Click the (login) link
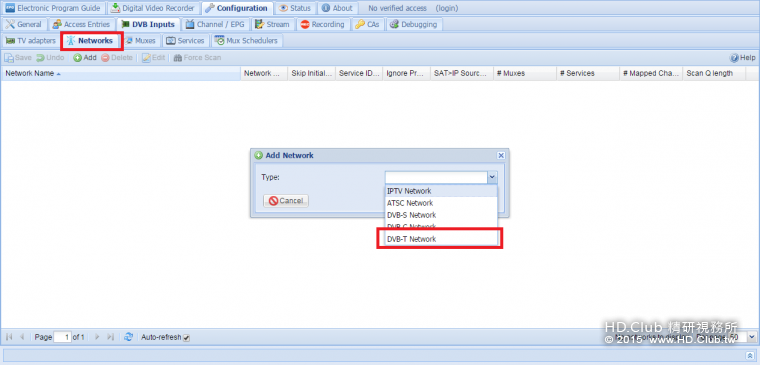This screenshot has width=760, height=365. (x=446, y=8)
